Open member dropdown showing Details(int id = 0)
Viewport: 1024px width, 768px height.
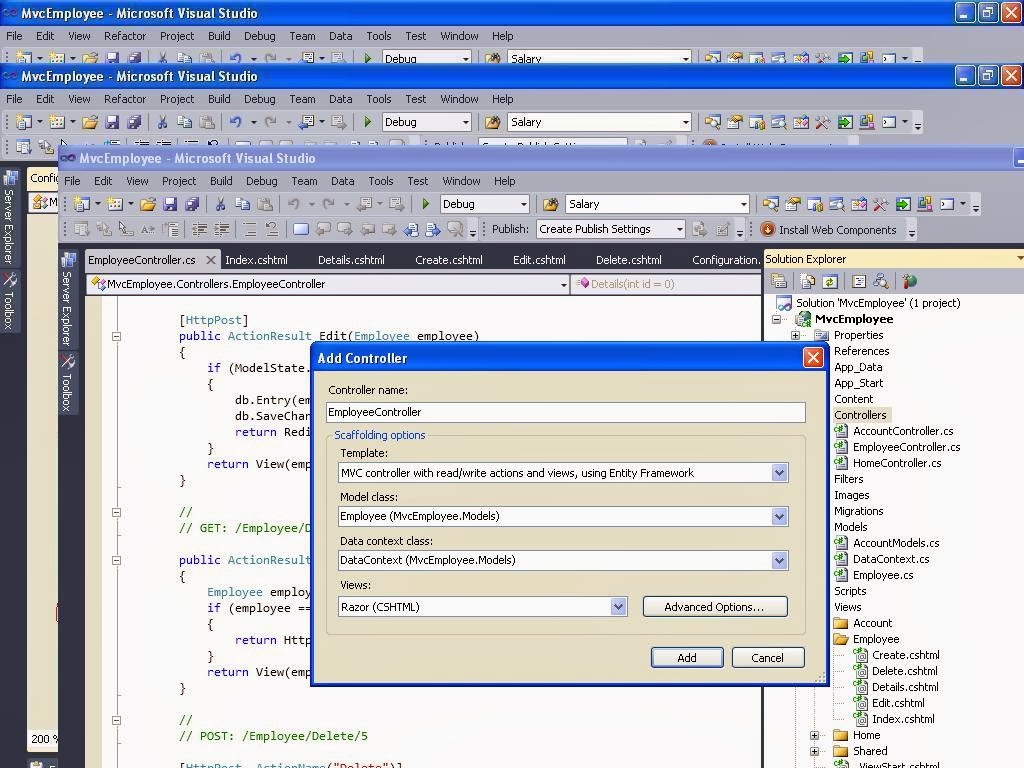click(x=665, y=284)
